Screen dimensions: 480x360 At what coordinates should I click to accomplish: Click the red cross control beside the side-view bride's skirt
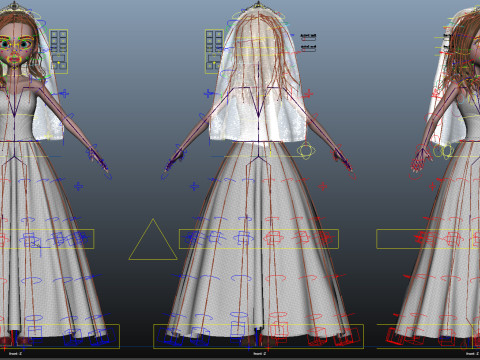[433, 186]
